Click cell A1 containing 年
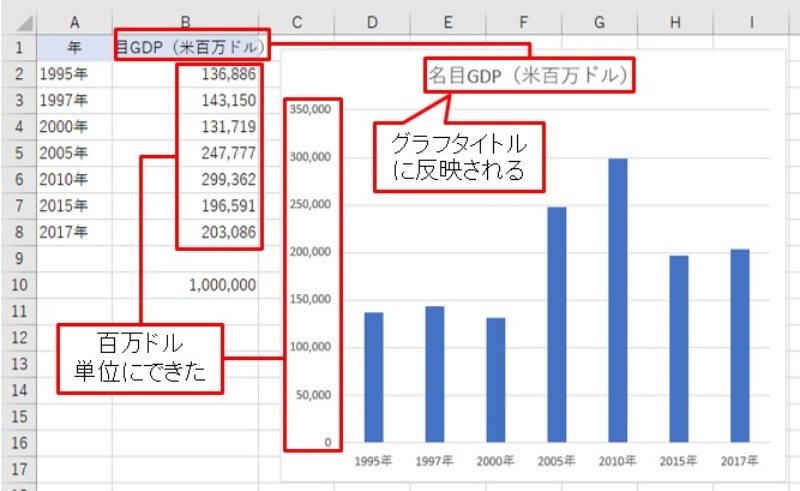800x491 pixels. [75, 47]
